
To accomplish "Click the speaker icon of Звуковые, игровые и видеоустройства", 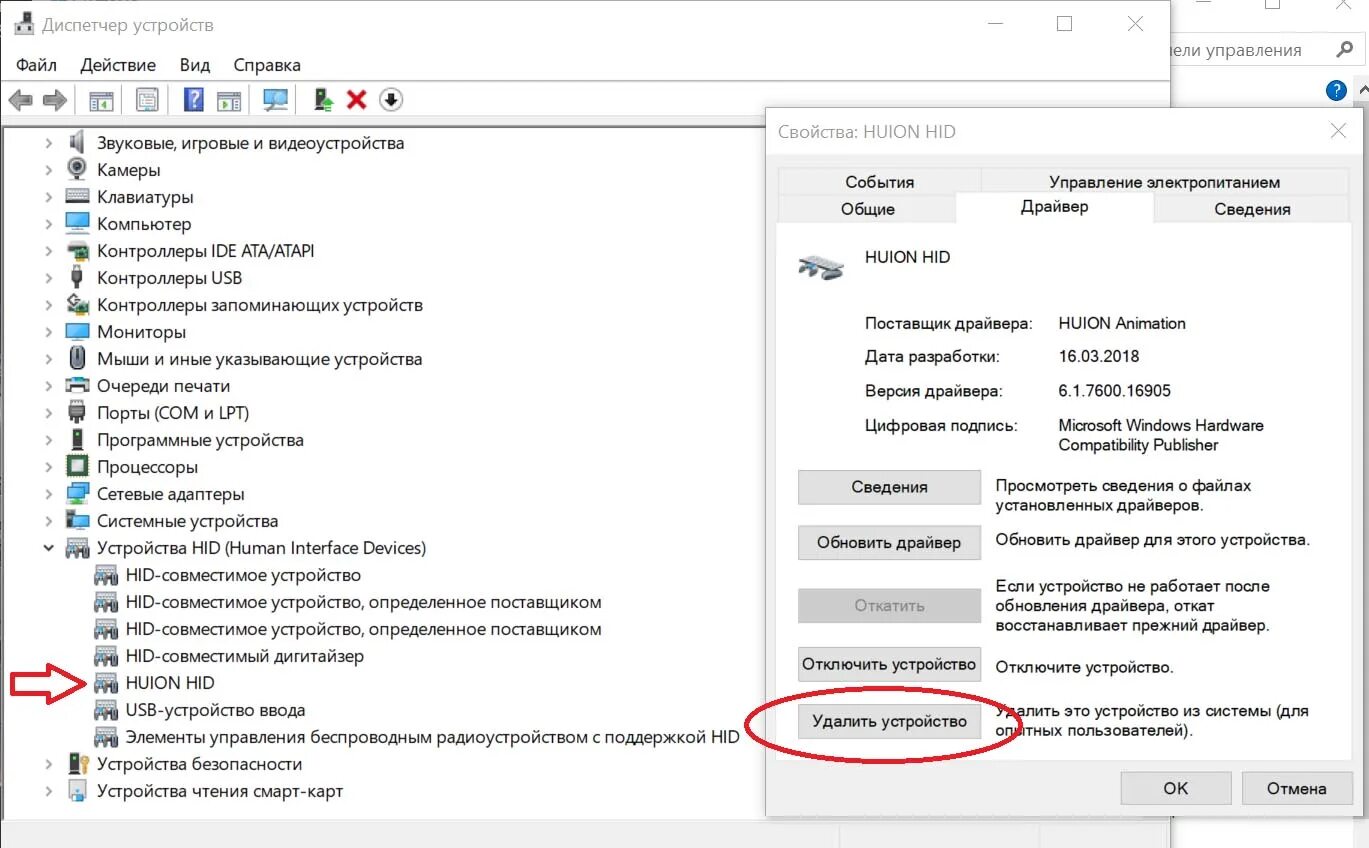I will (x=77, y=143).
